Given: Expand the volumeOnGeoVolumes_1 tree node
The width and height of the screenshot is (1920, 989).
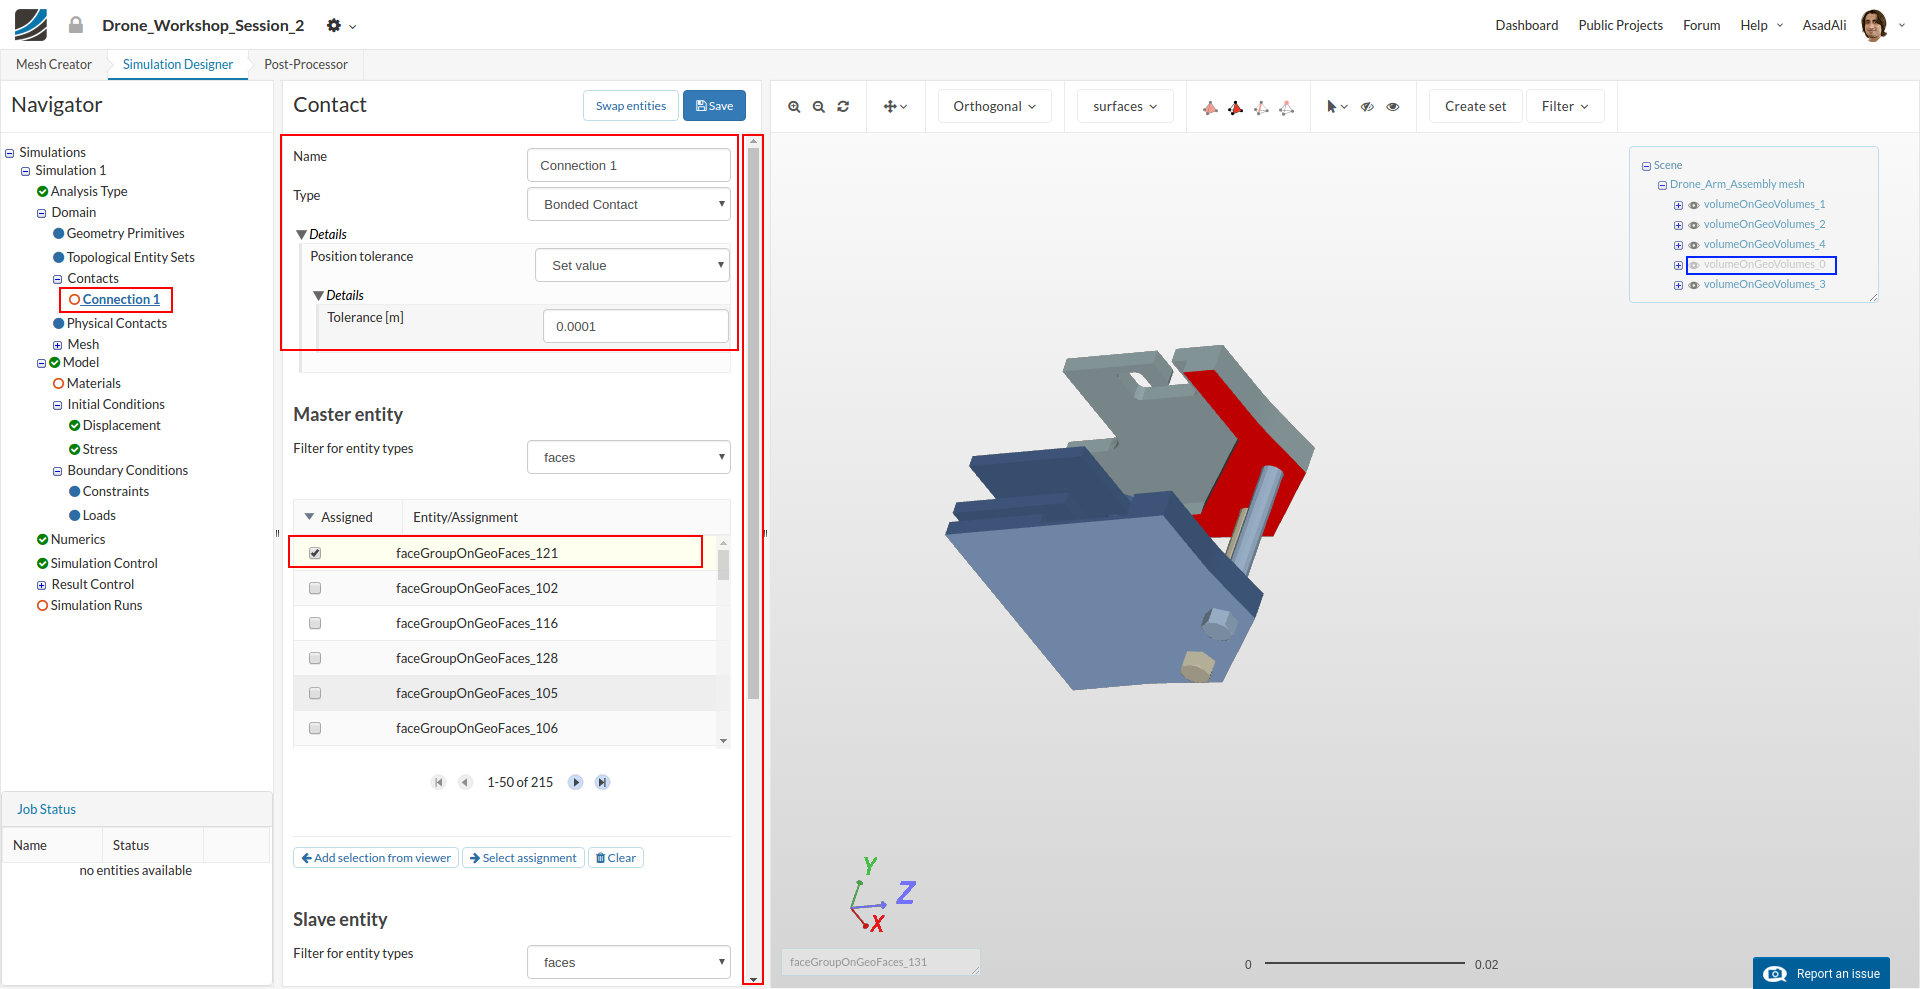Looking at the screenshot, I should pos(1678,205).
